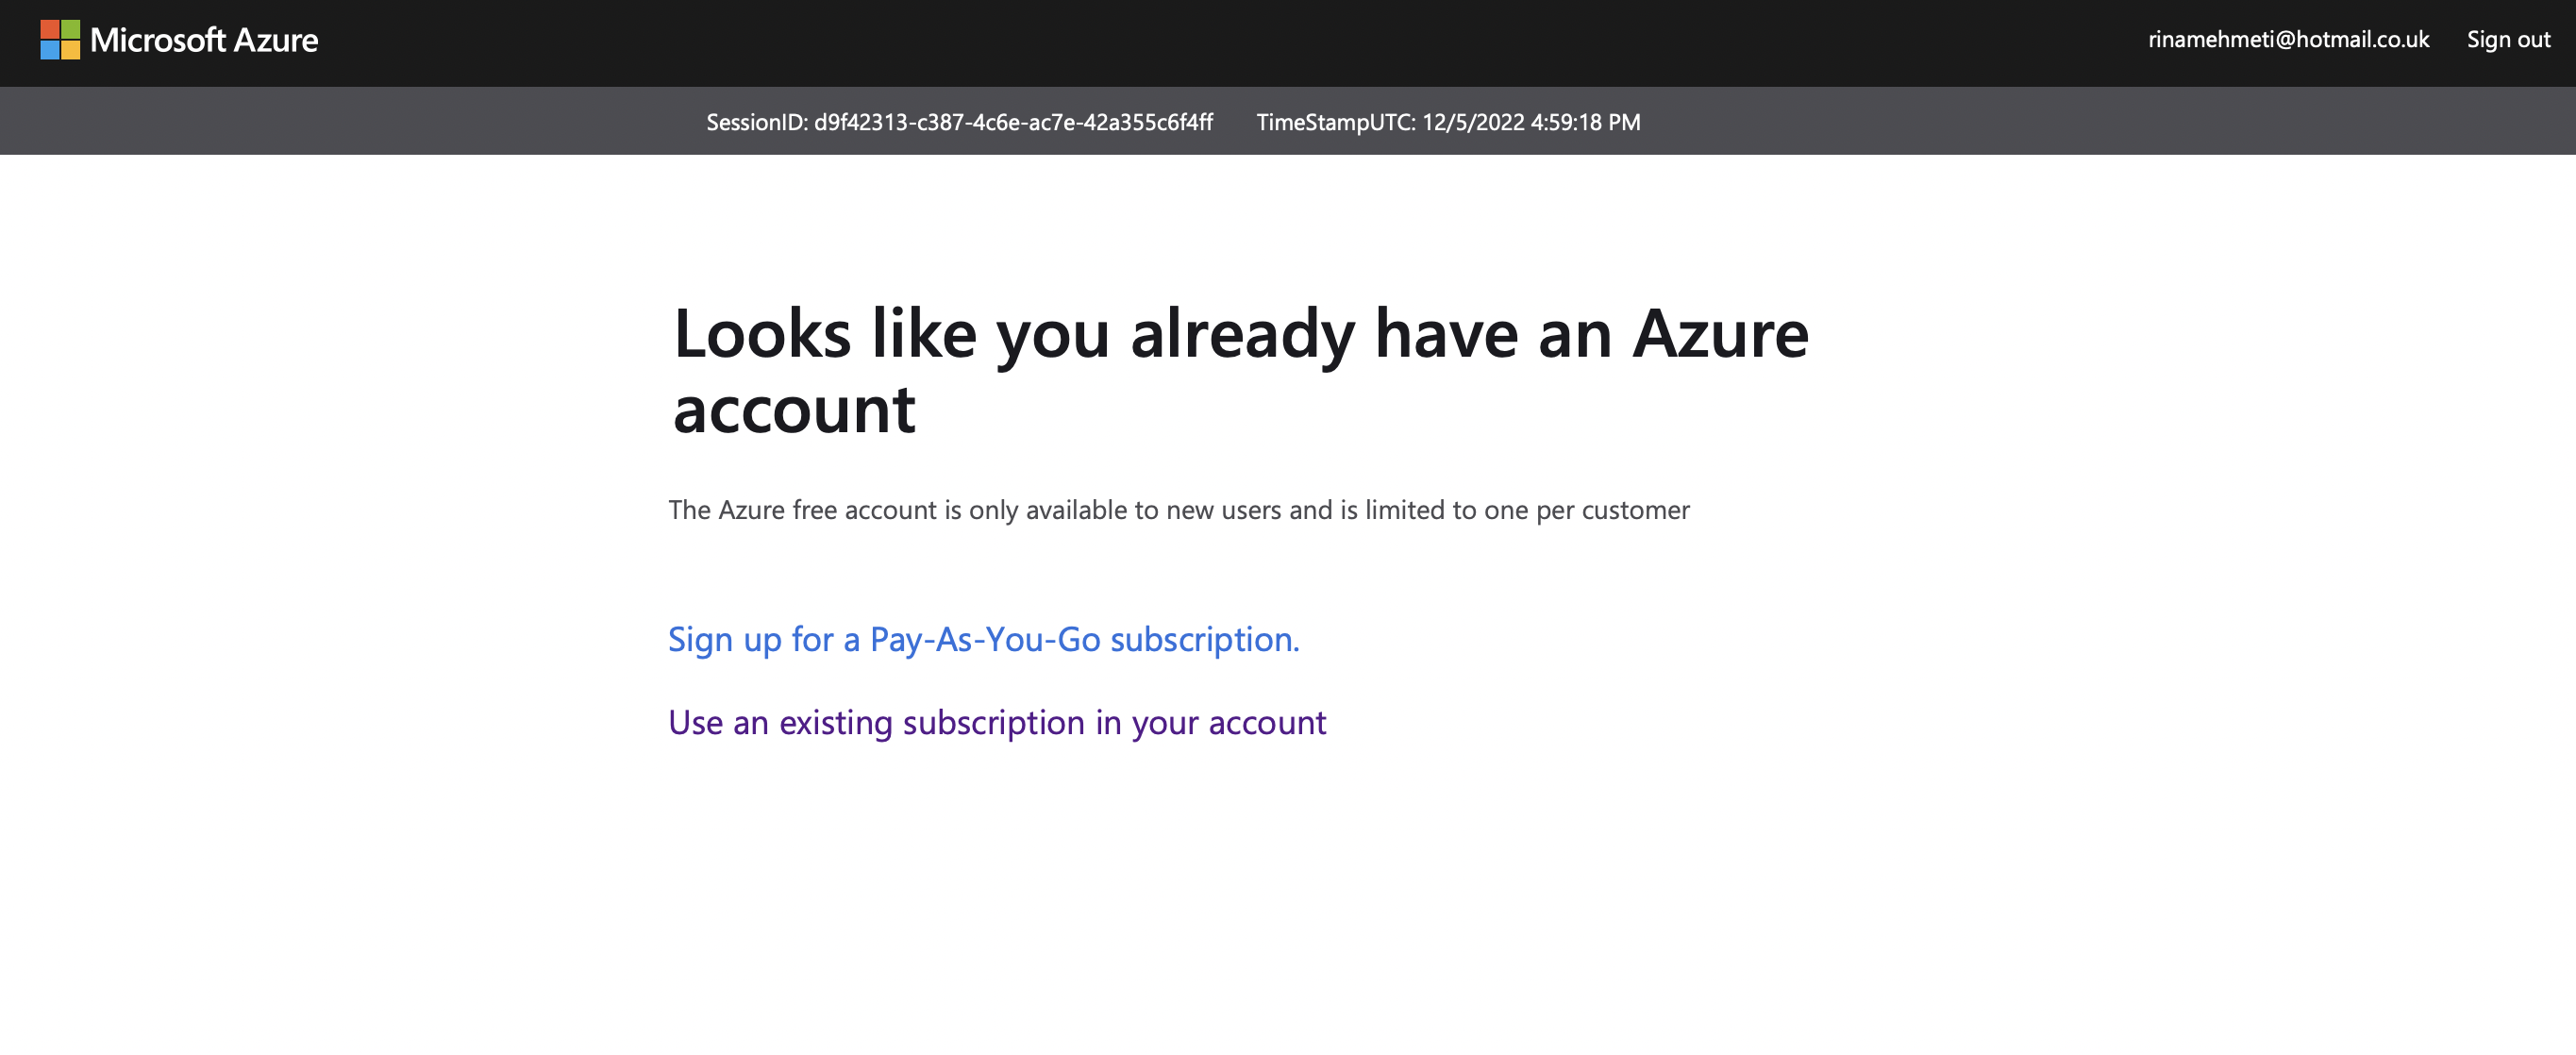Click the SessionID label text
Viewport: 2576px width, 1055px height.
[x=756, y=122]
